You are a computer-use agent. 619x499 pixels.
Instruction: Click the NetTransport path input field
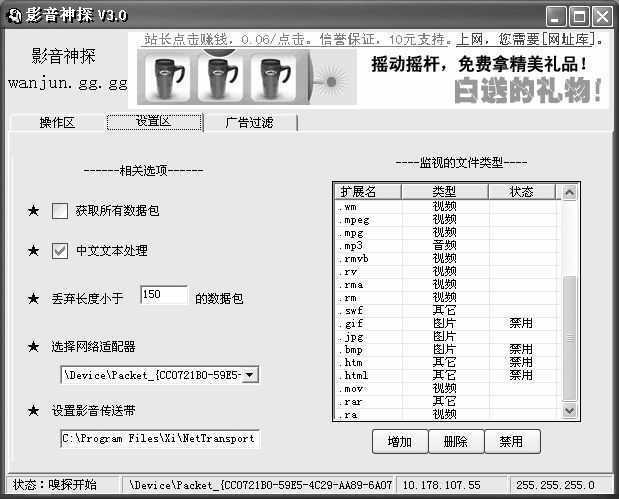pos(159,438)
